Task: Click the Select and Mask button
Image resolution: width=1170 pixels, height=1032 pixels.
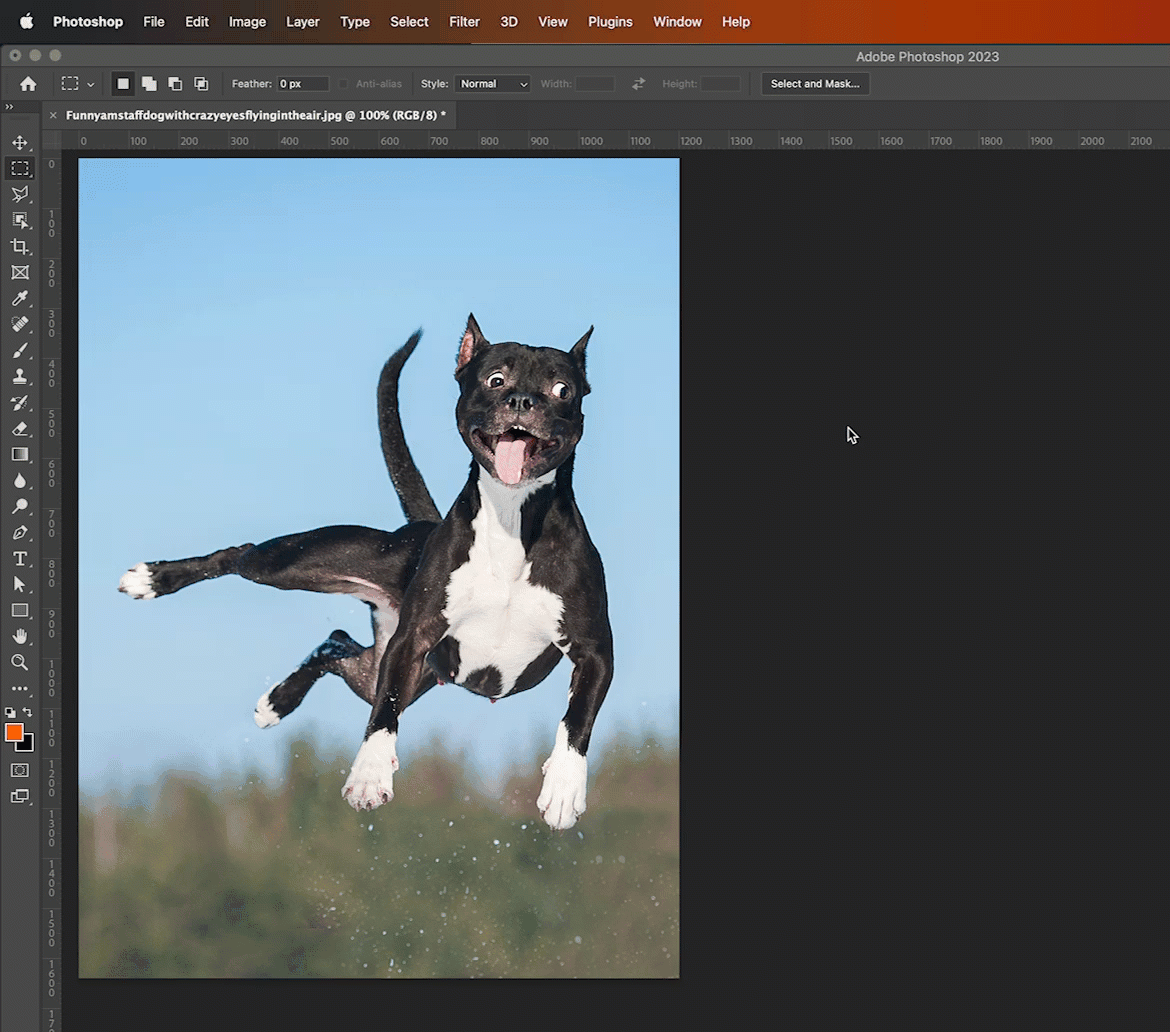Action: point(815,84)
